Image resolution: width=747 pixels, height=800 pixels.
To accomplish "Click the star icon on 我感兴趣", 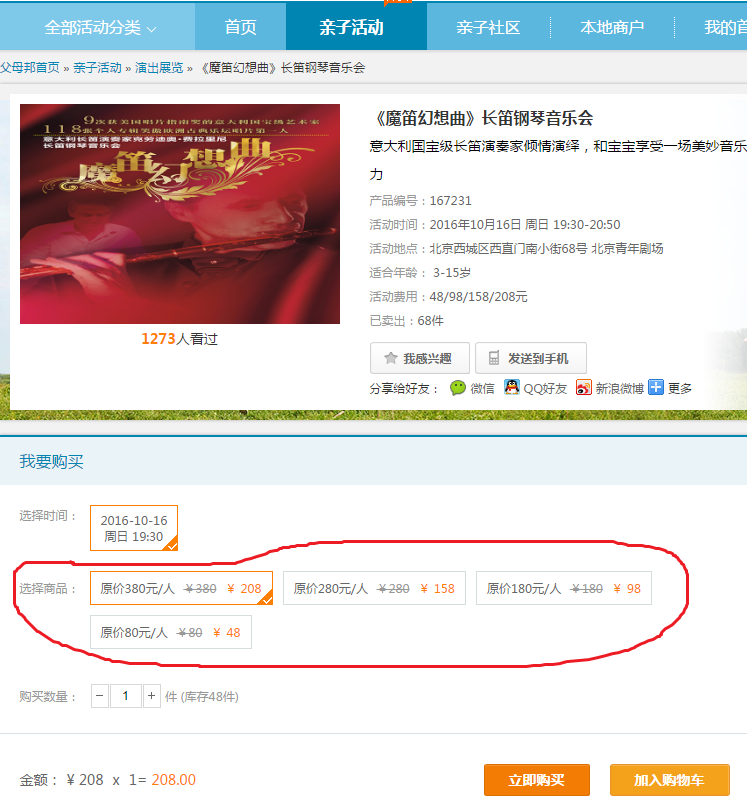I will [390, 358].
